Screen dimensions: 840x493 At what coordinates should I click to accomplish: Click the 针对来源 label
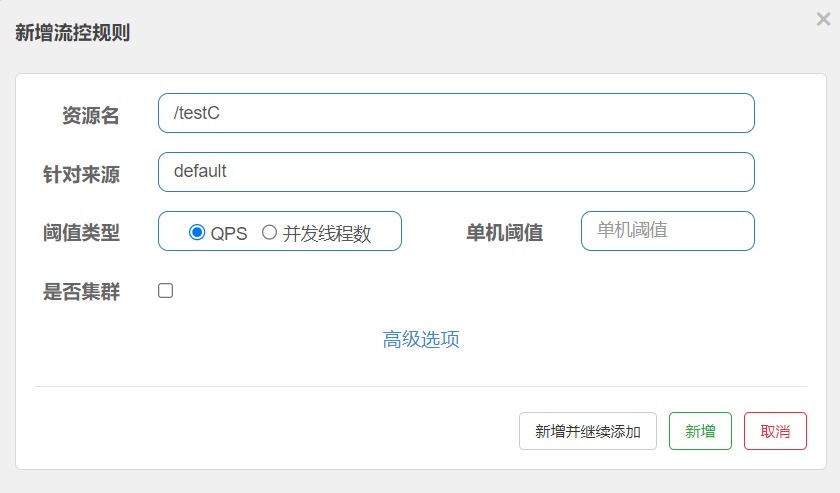point(81,175)
